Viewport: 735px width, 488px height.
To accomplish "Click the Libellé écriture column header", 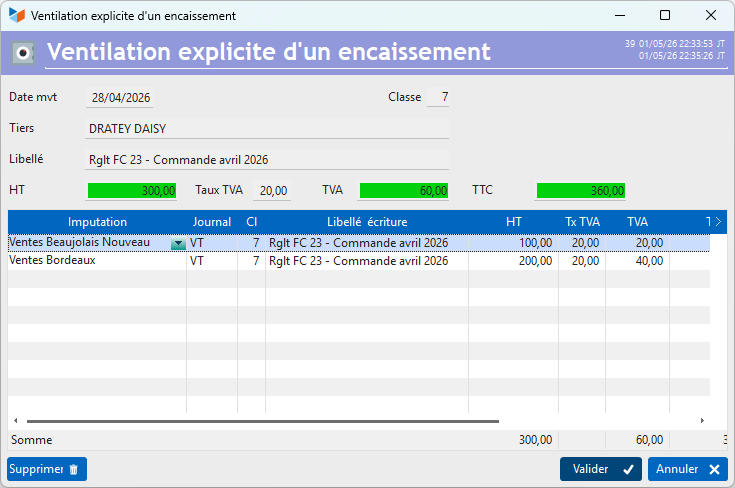I will (367, 222).
